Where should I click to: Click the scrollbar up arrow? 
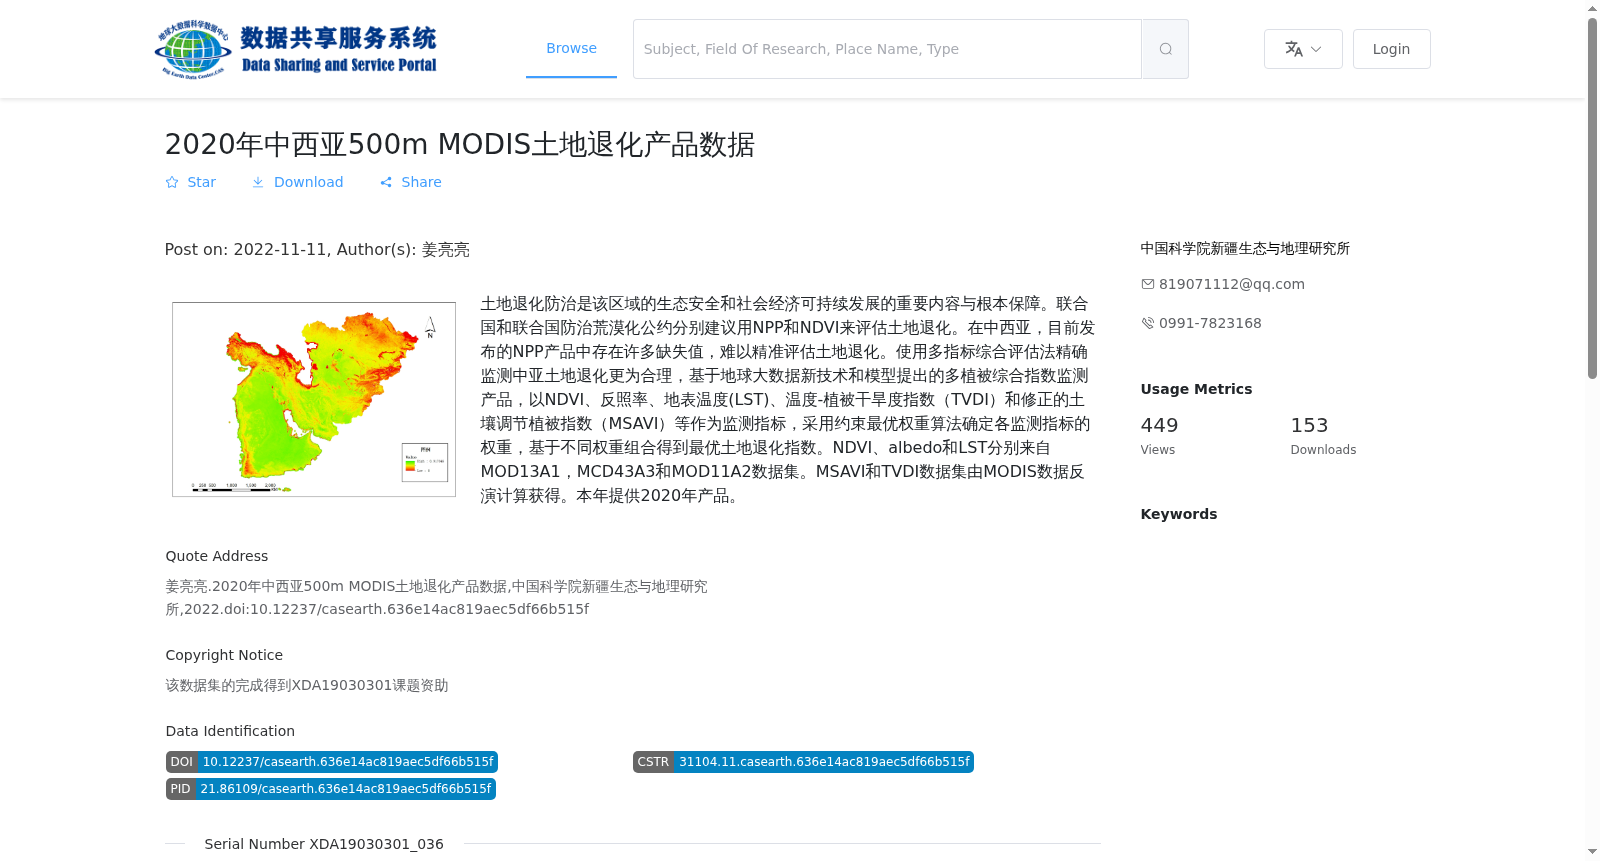[1592, 8]
